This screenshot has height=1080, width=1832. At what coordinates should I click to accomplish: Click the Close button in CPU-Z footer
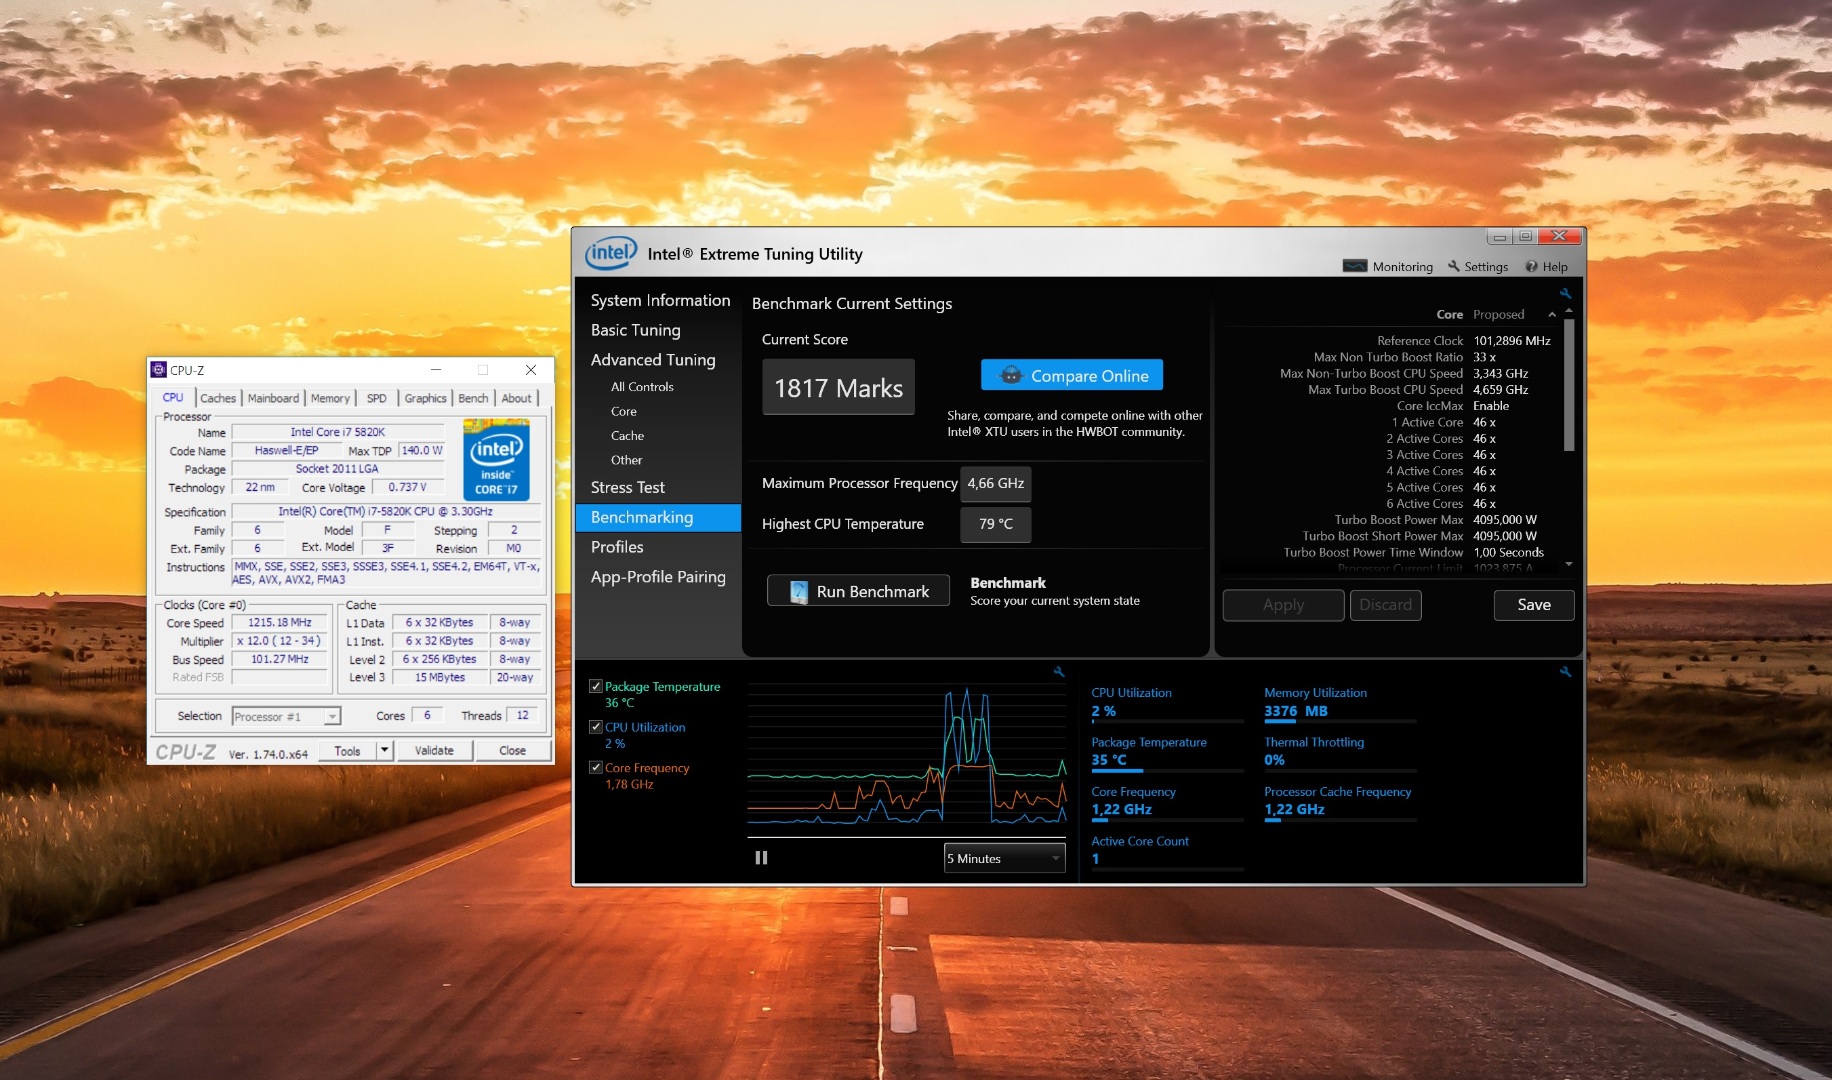tap(512, 750)
